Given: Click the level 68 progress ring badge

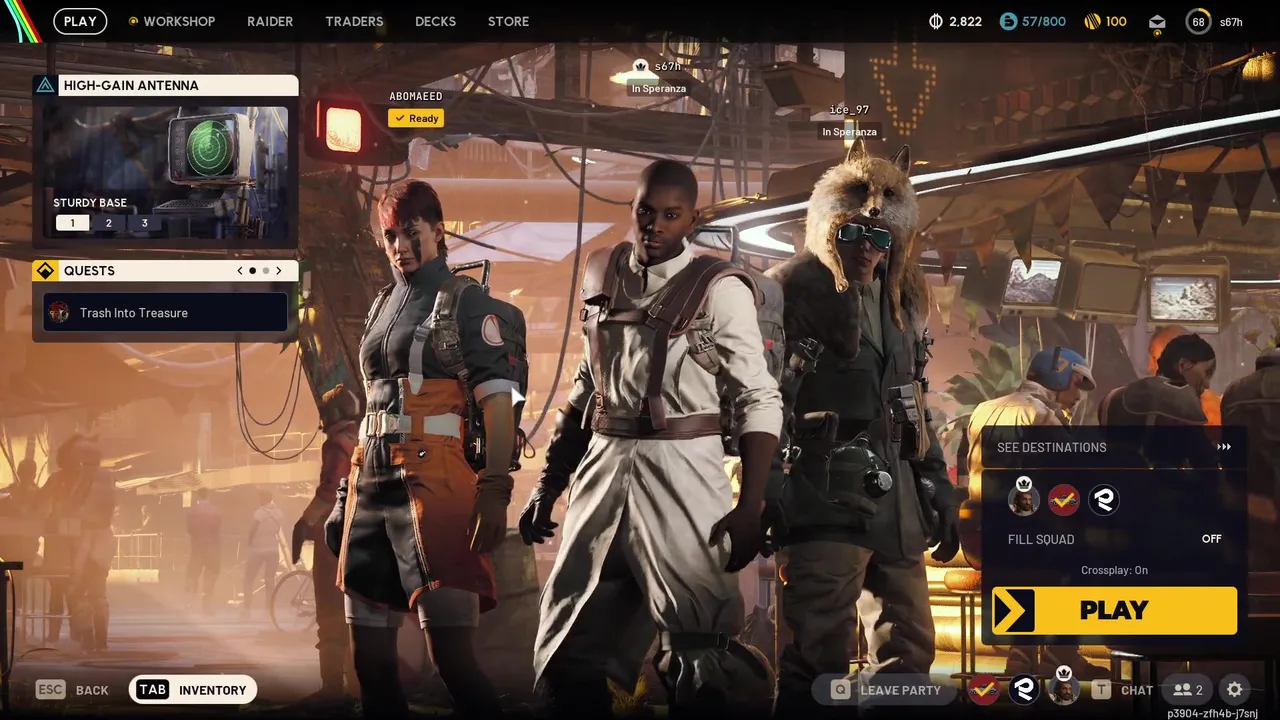Looking at the screenshot, I should pyautogui.click(x=1198, y=21).
